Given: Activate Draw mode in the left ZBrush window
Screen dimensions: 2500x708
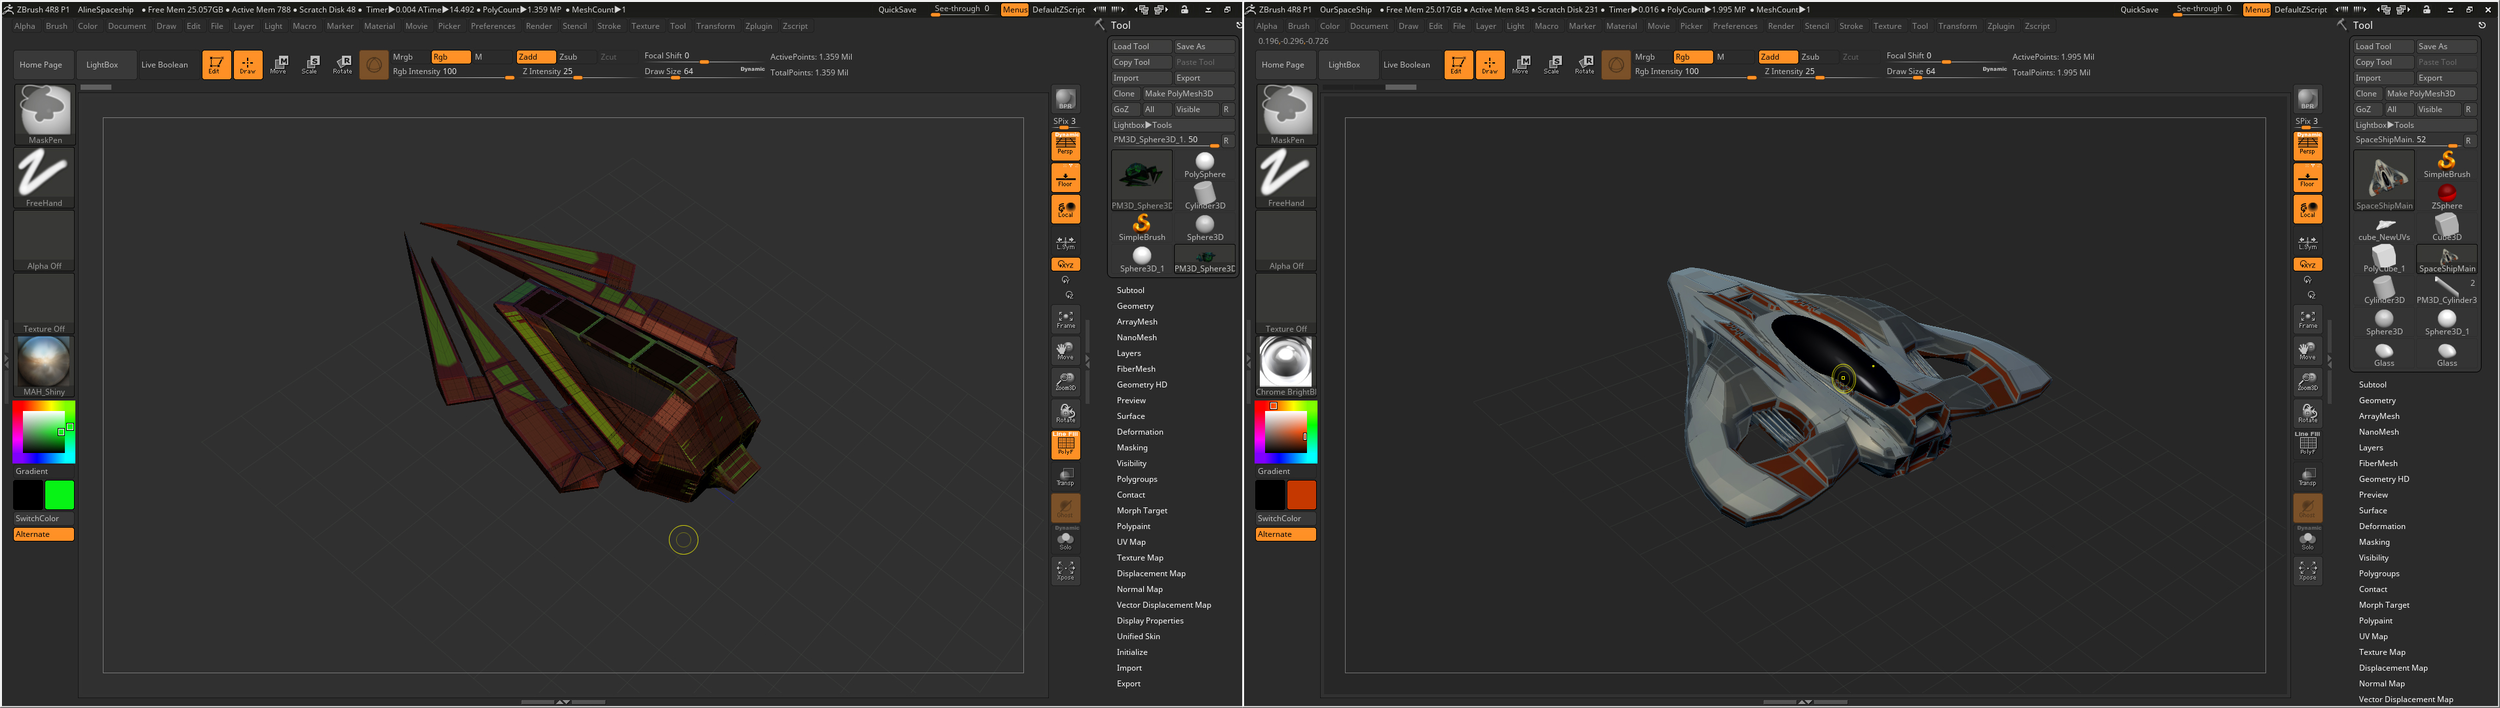Looking at the screenshot, I should coord(248,65).
